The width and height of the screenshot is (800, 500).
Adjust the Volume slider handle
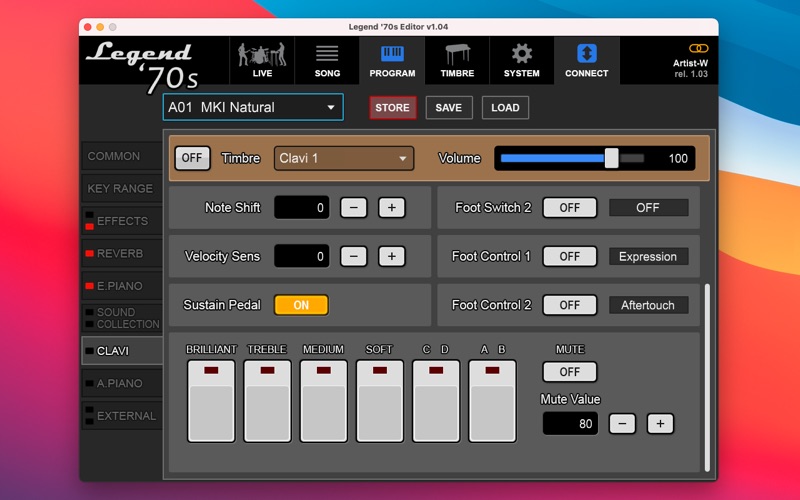(612, 158)
